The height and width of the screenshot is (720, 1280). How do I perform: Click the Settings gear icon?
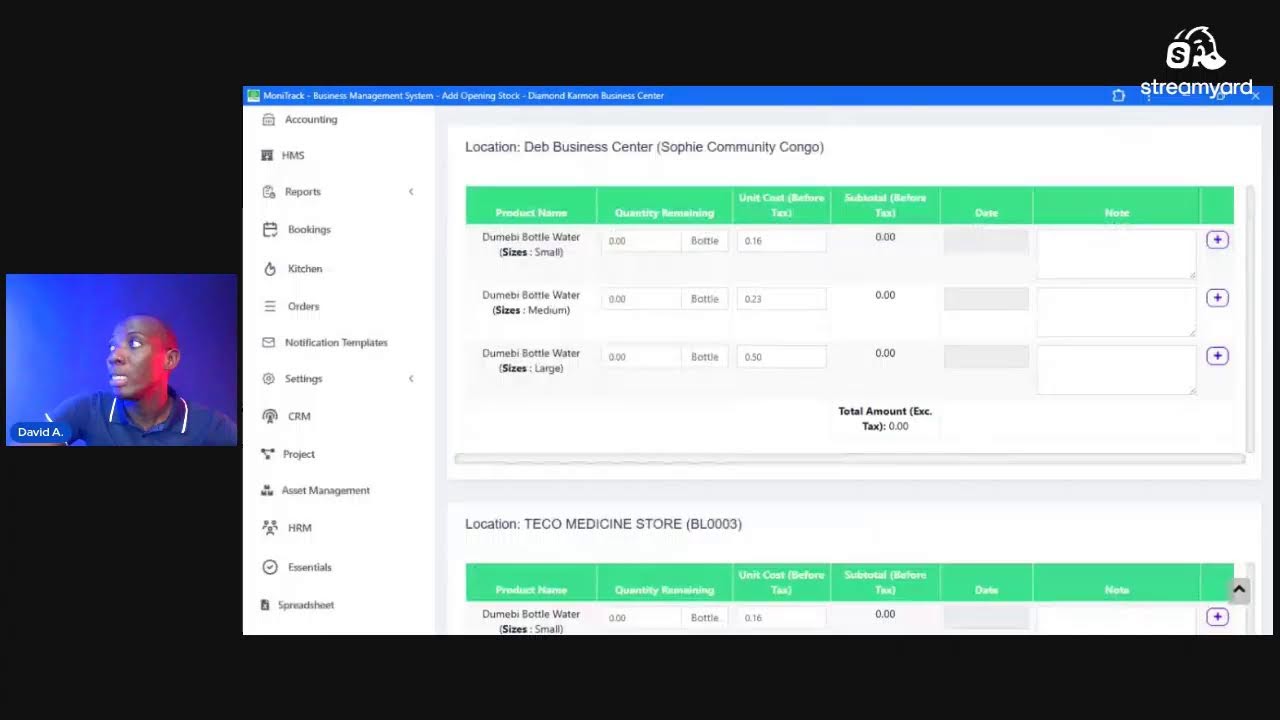pos(268,379)
